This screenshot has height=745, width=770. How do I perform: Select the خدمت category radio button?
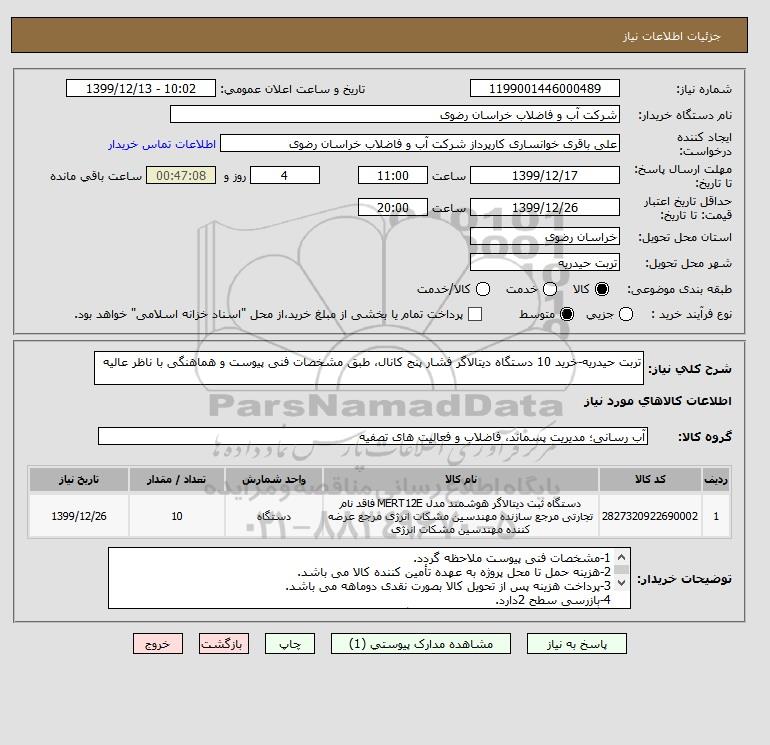tap(550, 289)
